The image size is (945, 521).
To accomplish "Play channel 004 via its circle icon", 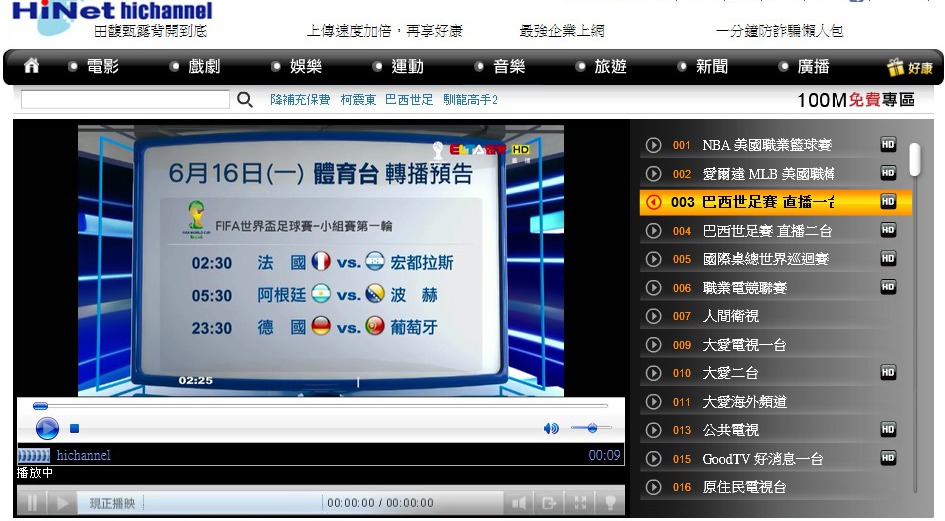I will point(653,230).
